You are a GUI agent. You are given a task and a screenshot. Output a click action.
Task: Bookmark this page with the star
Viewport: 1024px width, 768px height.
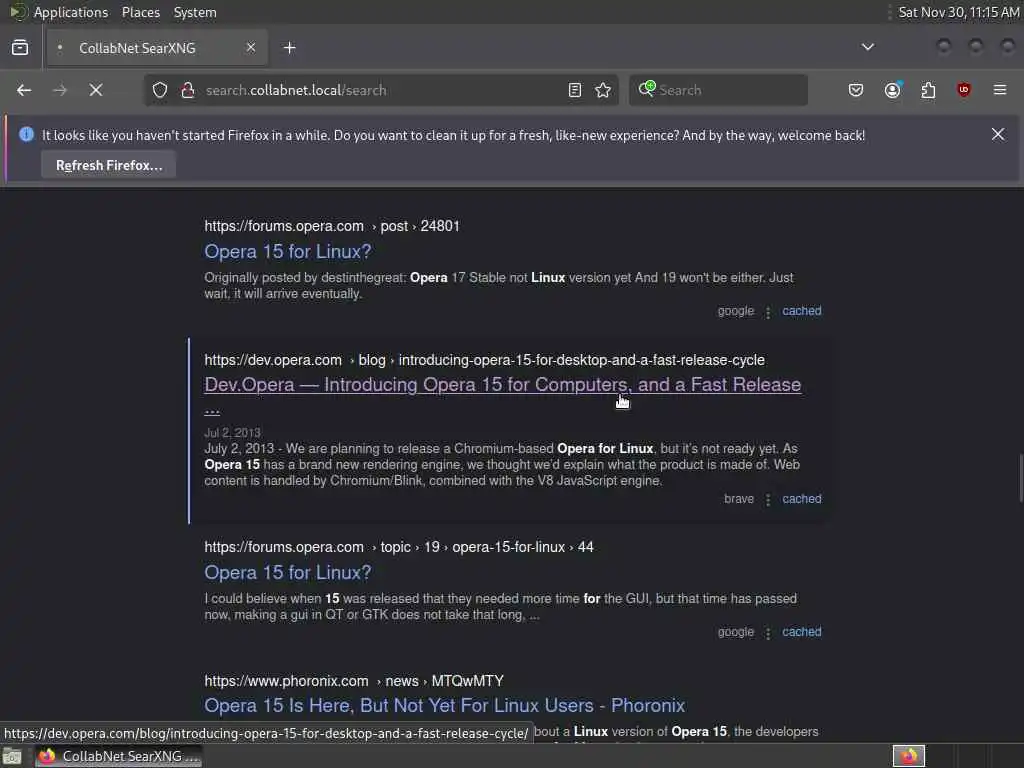coord(603,90)
